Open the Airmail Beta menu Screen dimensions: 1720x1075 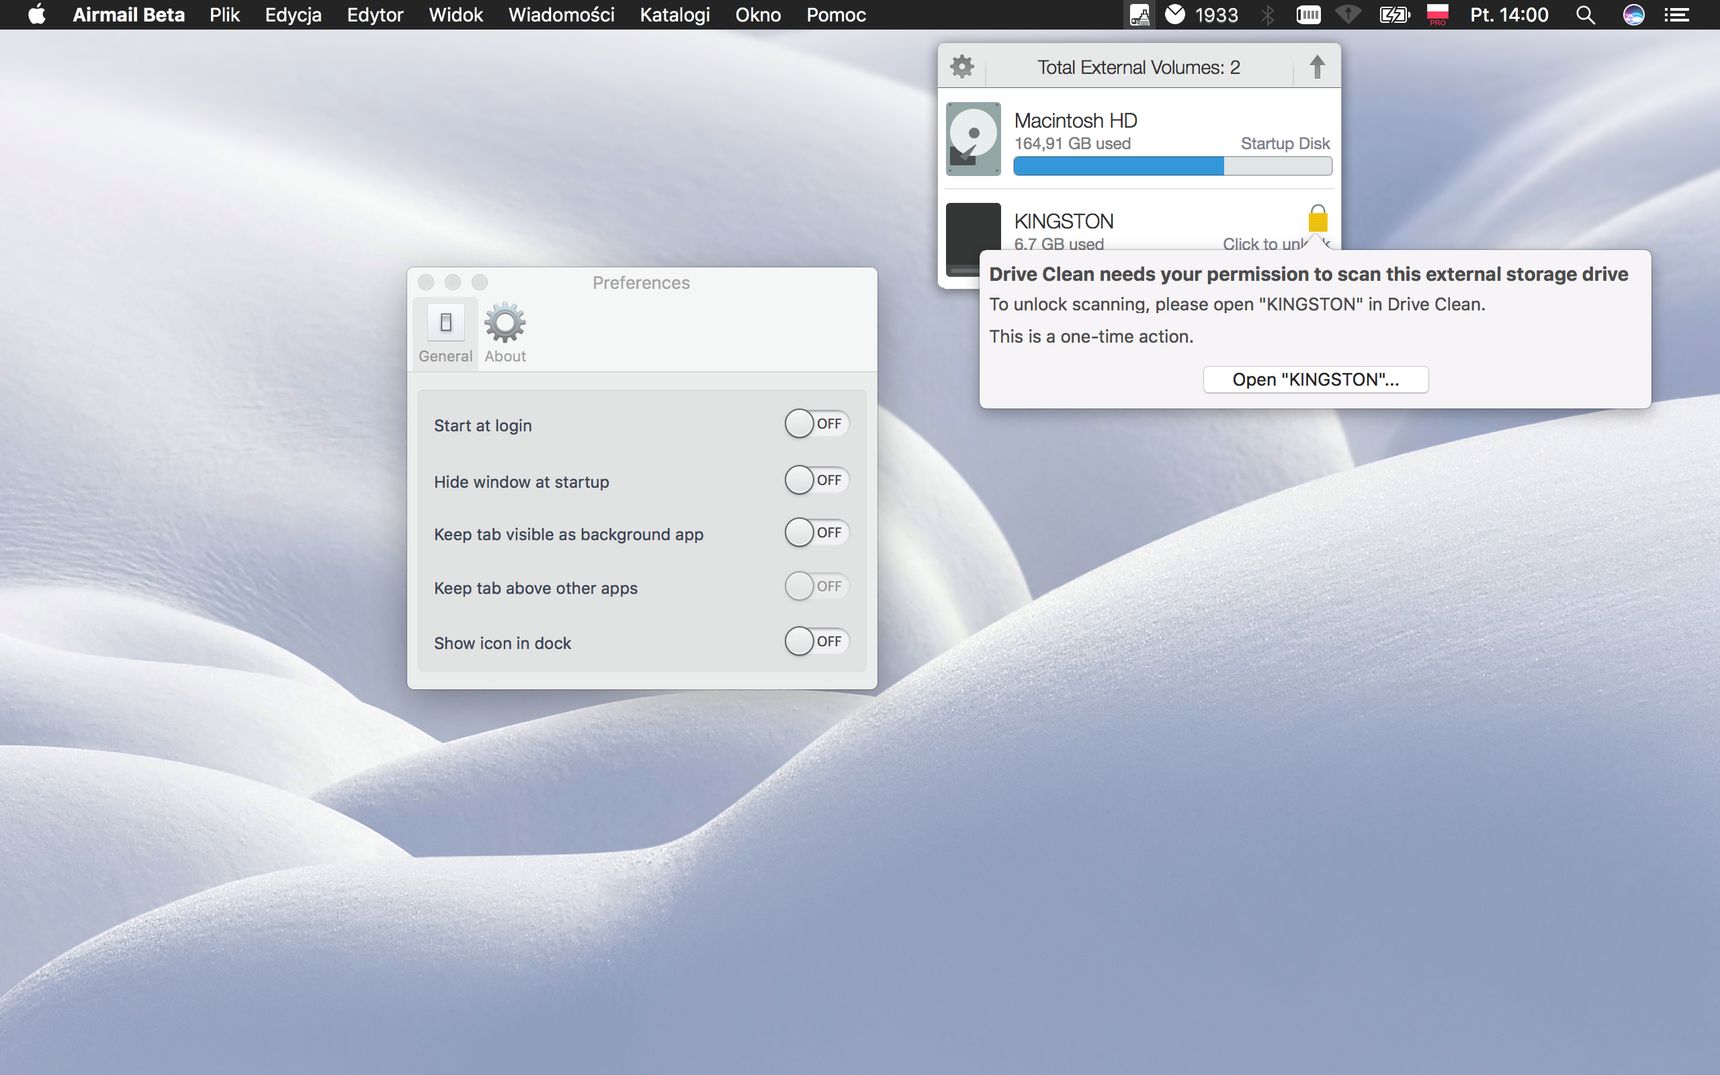tap(128, 15)
